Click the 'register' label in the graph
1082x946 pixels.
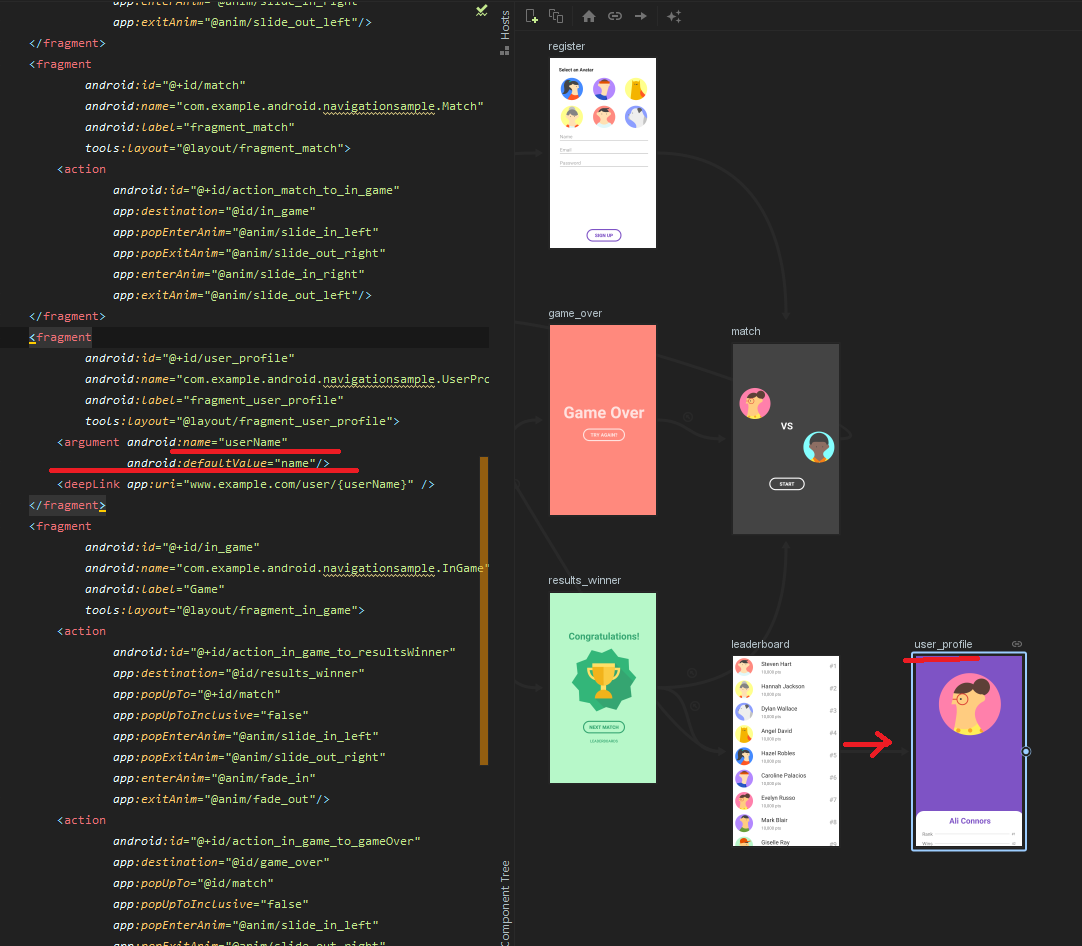567,46
